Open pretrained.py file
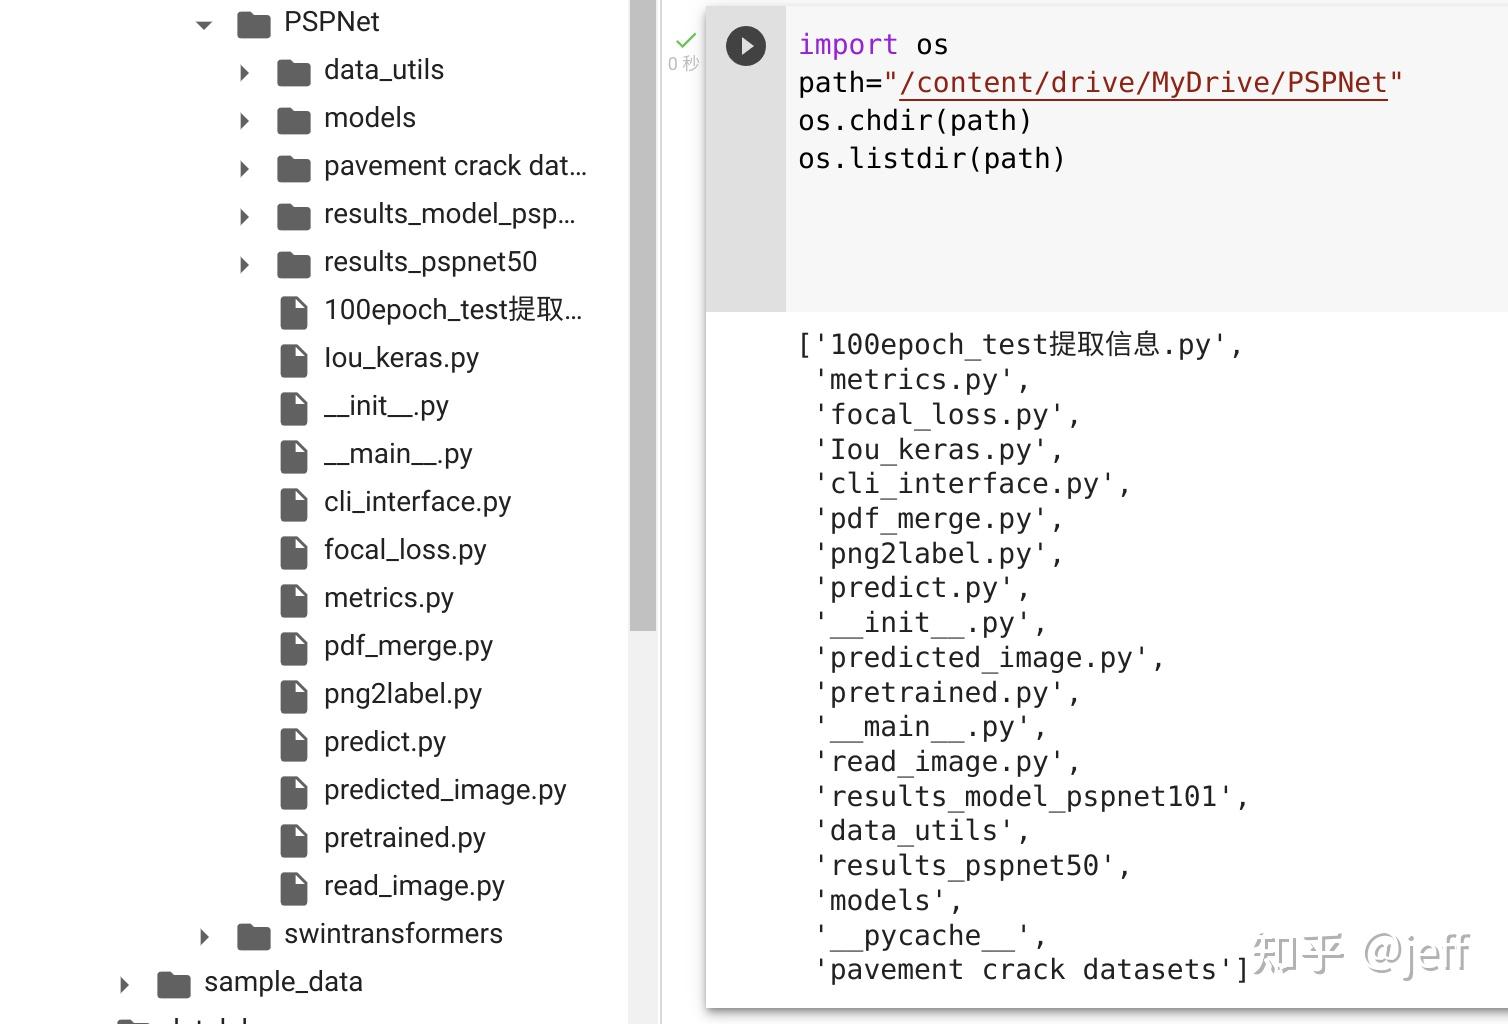1508x1024 pixels. pyautogui.click(x=404, y=838)
